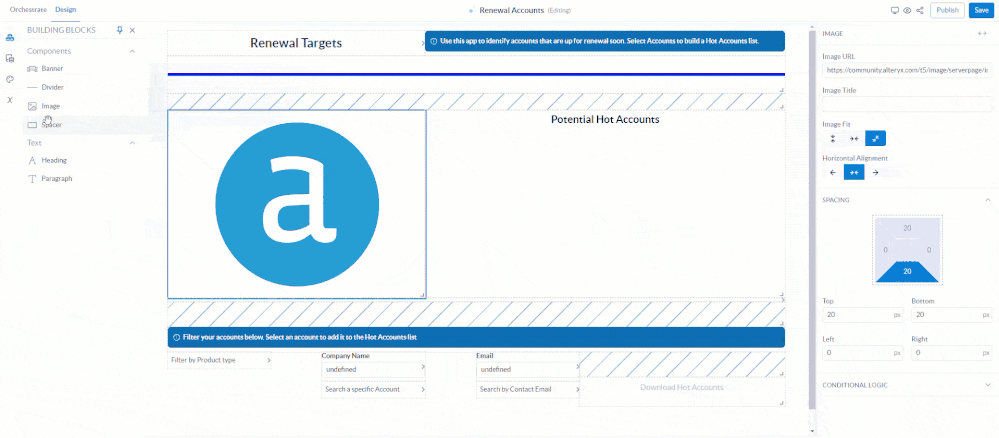The width and height of the screenshot is (999, 438).
Task: Select the blue filter-accounts banner
Action: tap(476, 337)
